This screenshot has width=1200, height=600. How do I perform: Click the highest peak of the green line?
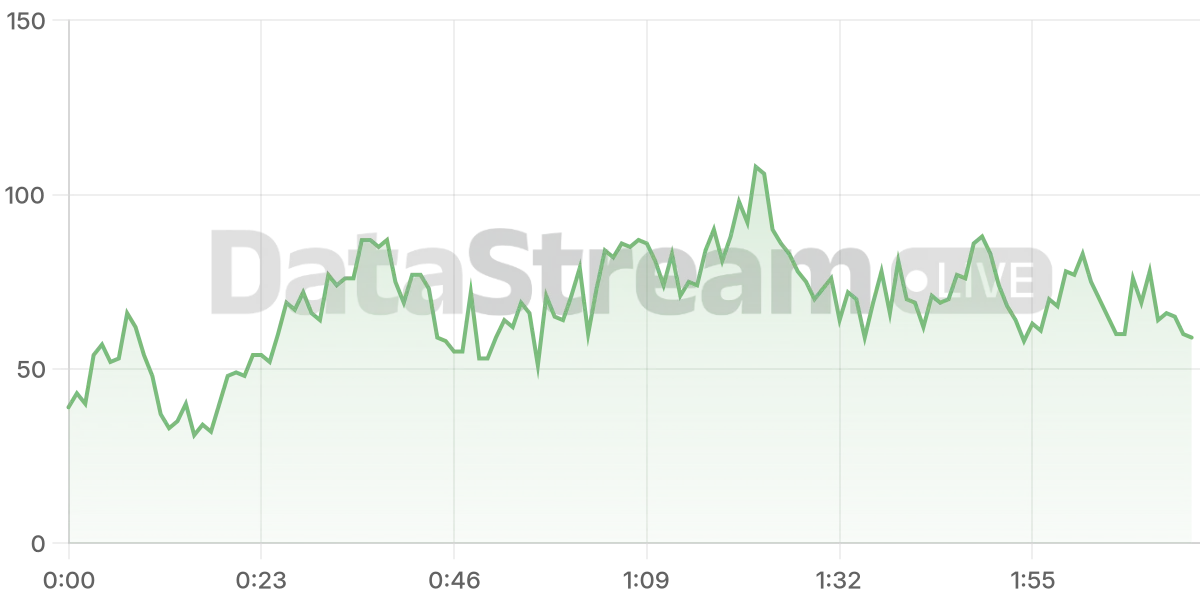click(756, 167)
